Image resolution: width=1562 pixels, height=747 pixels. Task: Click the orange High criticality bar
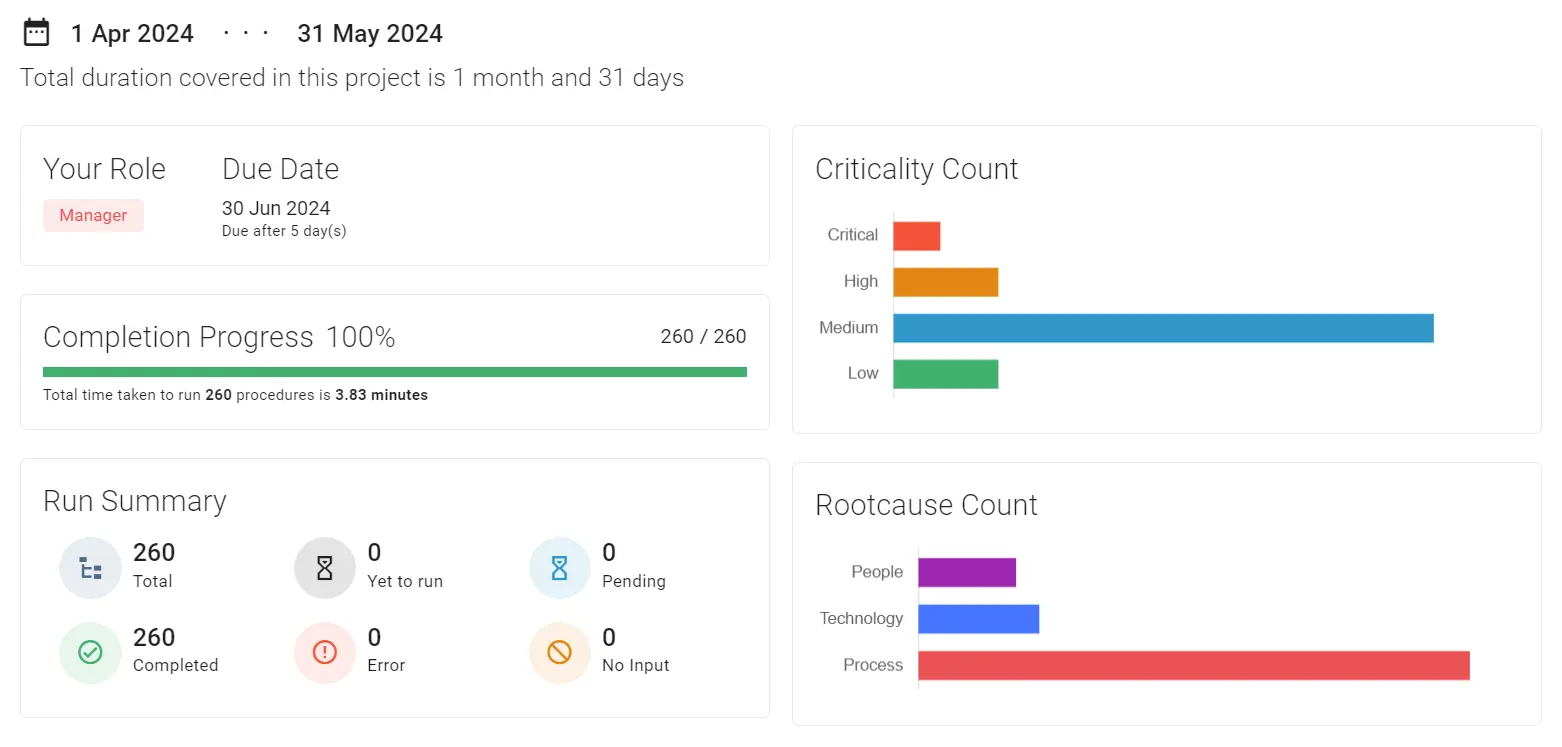[945, 282]
